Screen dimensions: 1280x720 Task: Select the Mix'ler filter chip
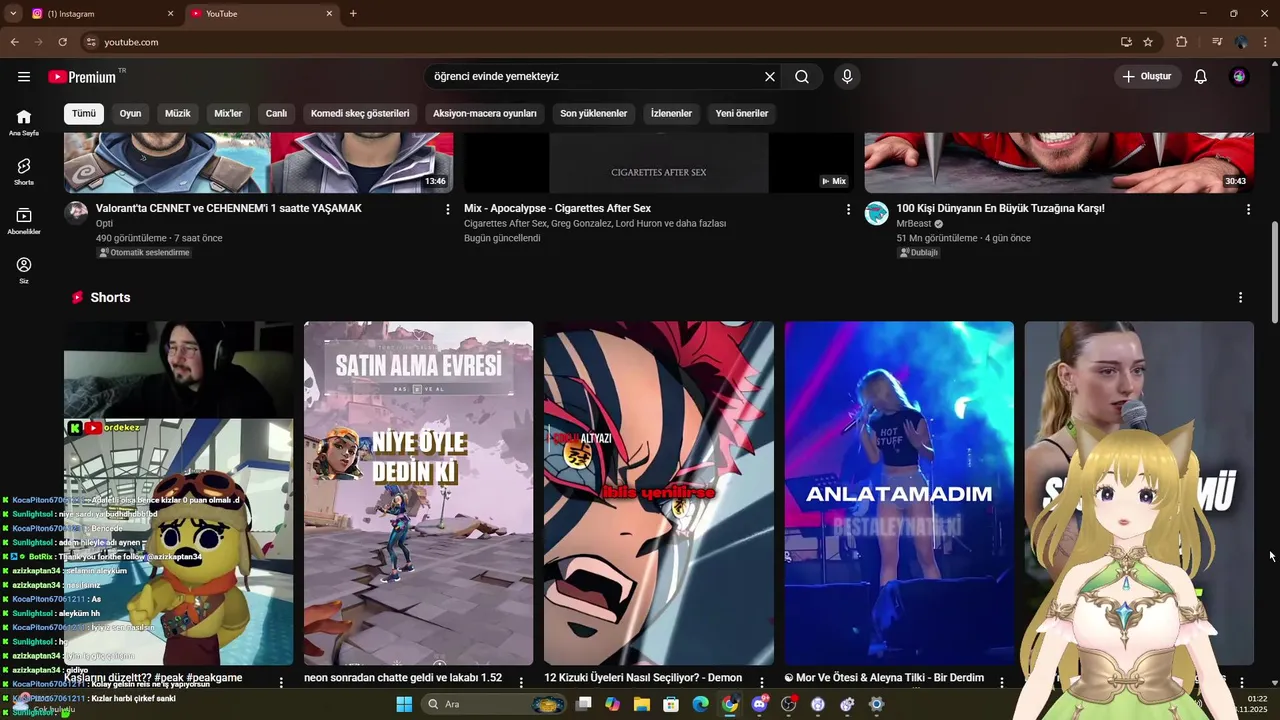point(228,113)
